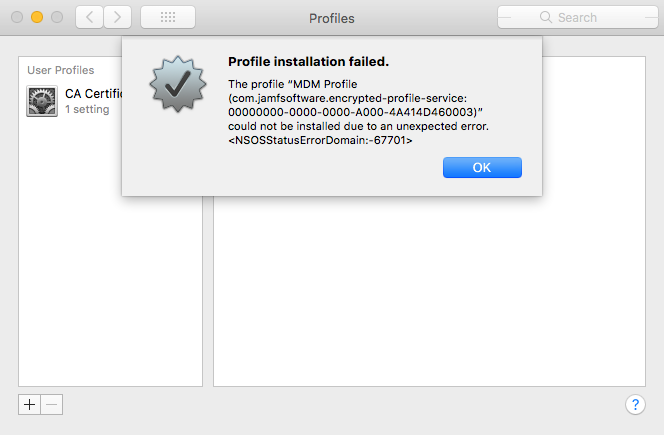Click the NSOSStatusErrorDomain error code text

click(x=320, y=140)
